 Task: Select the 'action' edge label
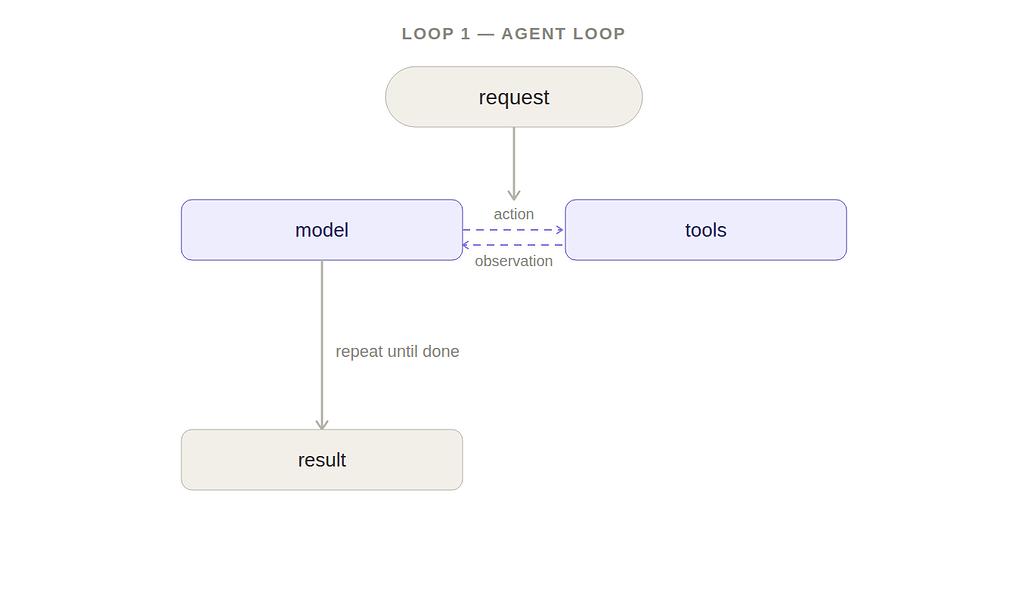tap(513, 214)
